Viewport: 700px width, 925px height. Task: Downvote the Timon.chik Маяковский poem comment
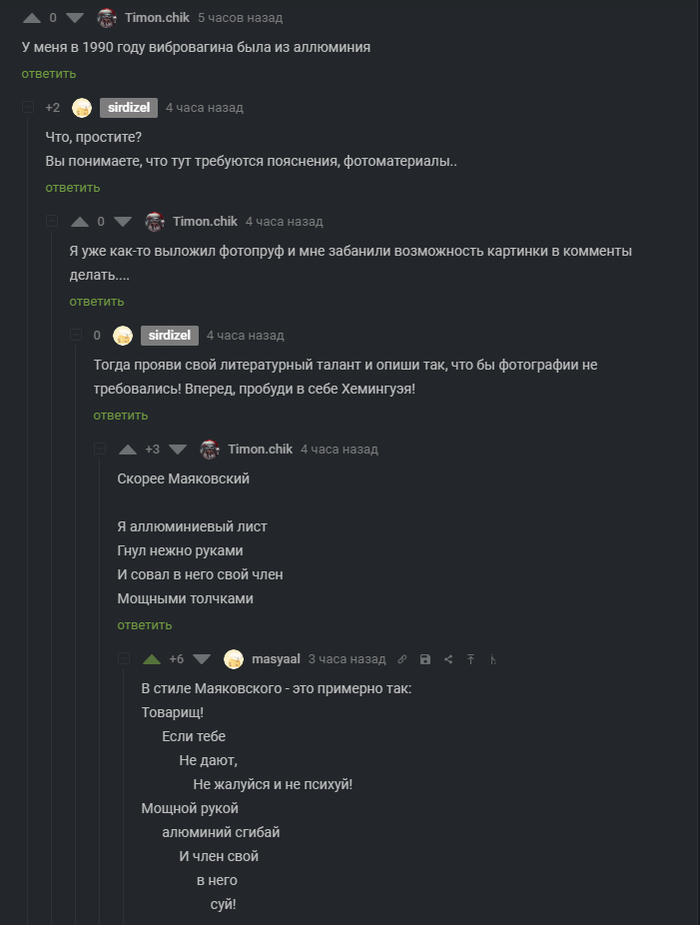(178, 449)
